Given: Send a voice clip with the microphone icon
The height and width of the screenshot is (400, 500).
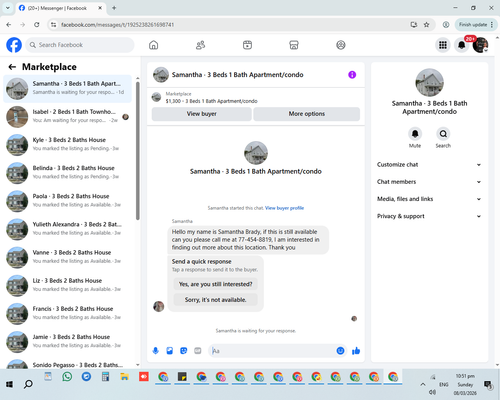Looking at the screenshot, I should tap(155, 351).
